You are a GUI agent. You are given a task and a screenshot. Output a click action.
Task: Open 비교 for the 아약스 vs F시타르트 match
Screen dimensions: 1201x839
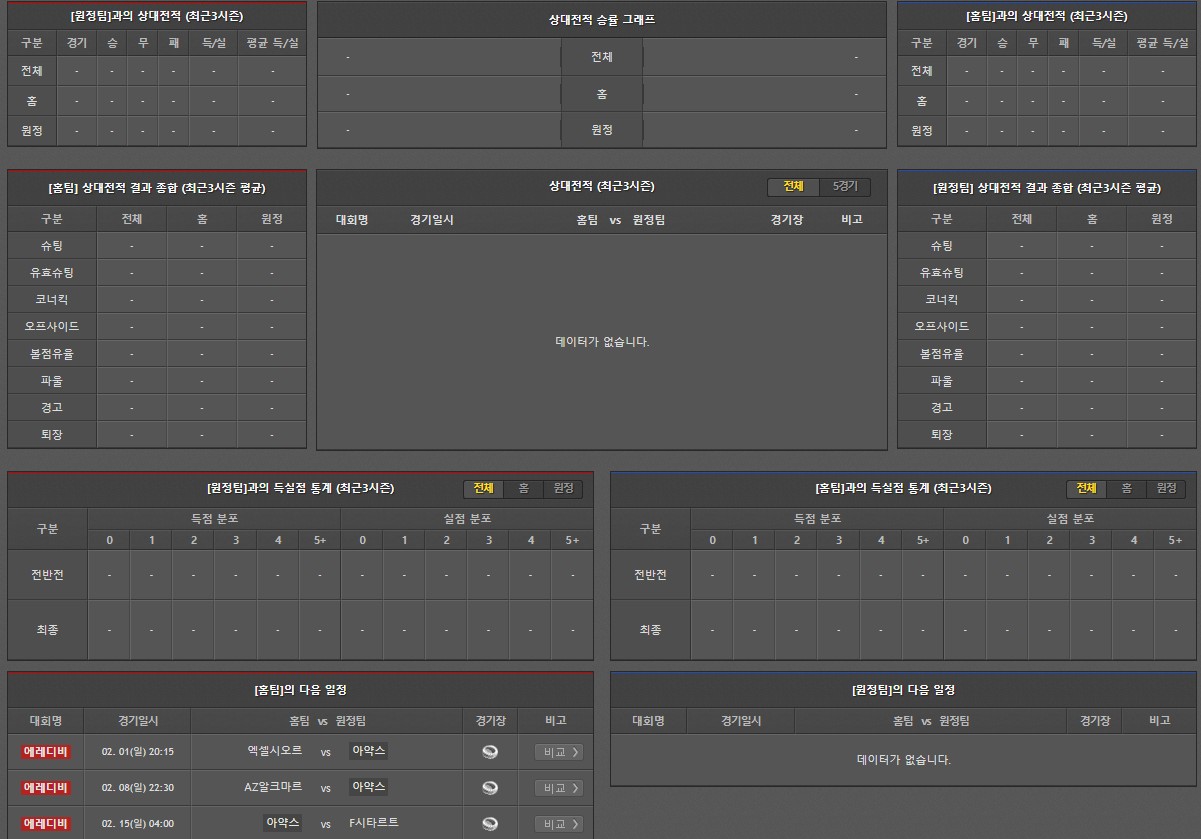click(x=558, y=824)
